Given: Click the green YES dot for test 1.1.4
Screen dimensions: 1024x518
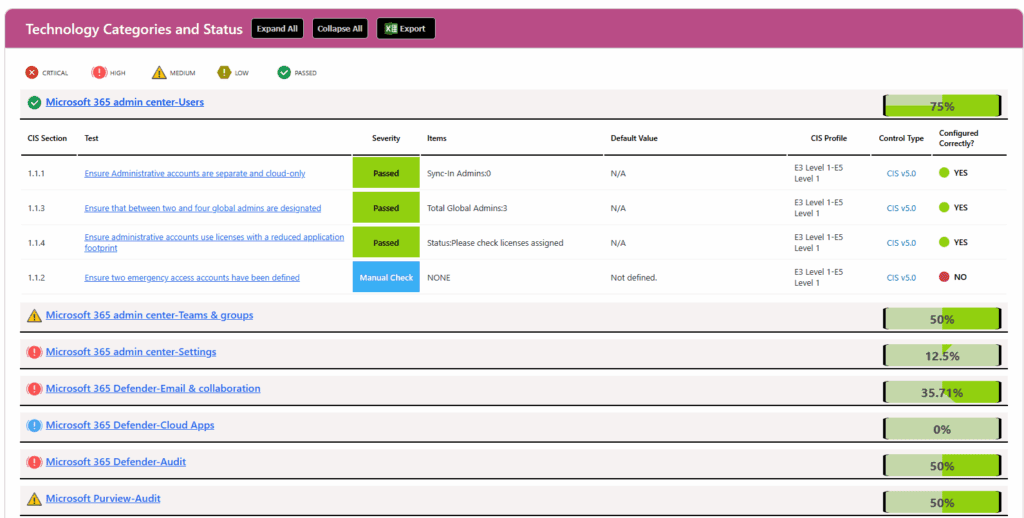Looking at the screenshot, I should pyautogui.click(x=944, y=242).
